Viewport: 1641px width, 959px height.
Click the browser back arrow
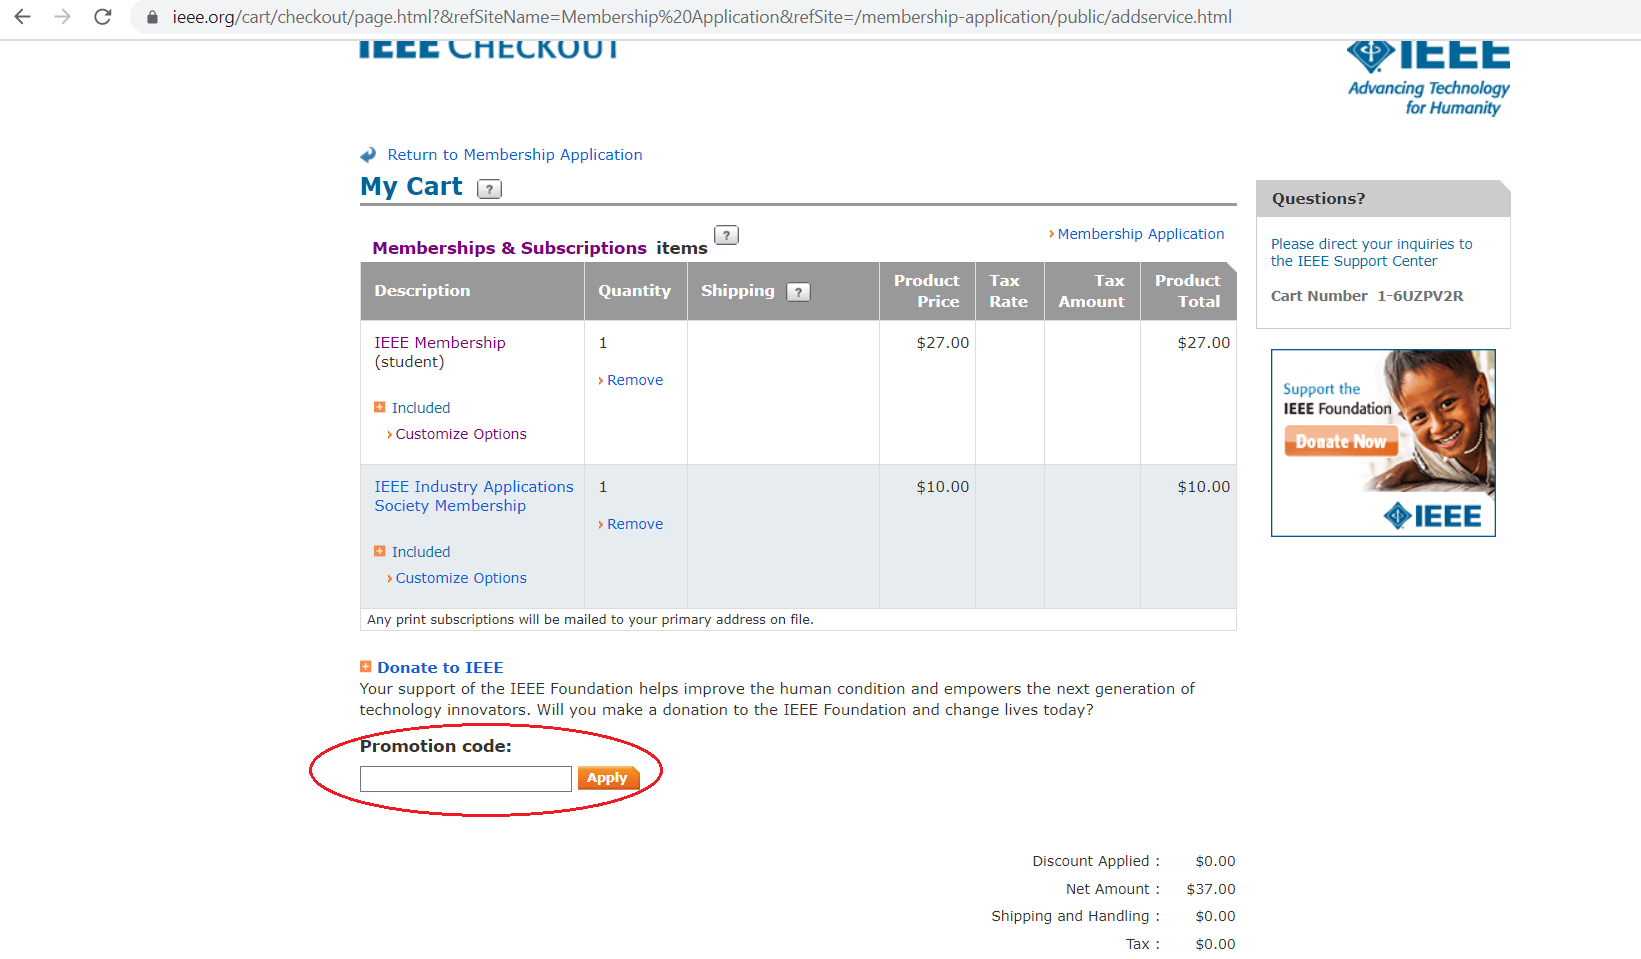22,17
